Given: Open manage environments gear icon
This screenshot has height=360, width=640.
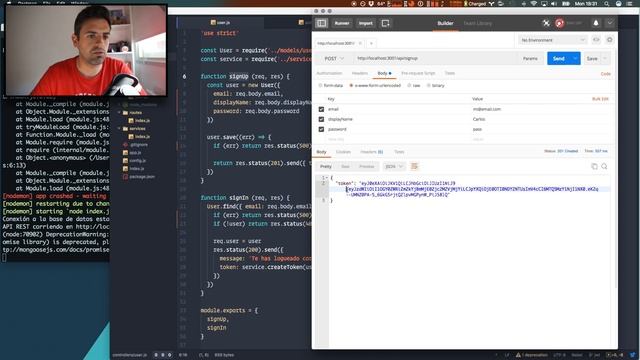Looking at the screenshot, I should pyautogui.click(x=609, y=40).
